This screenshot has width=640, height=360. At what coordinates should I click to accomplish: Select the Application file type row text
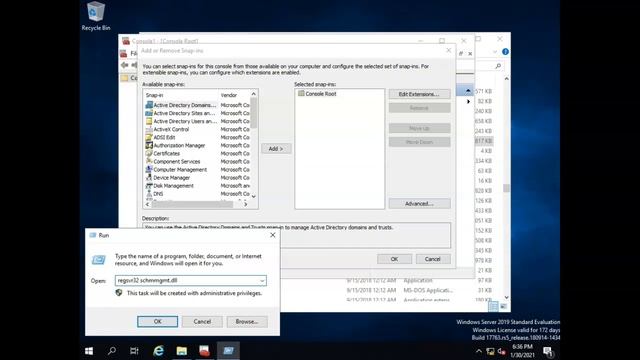[418, 280]
